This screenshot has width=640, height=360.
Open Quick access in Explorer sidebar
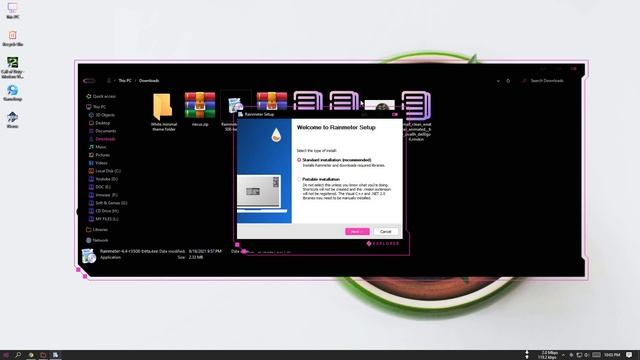[101, 96]
